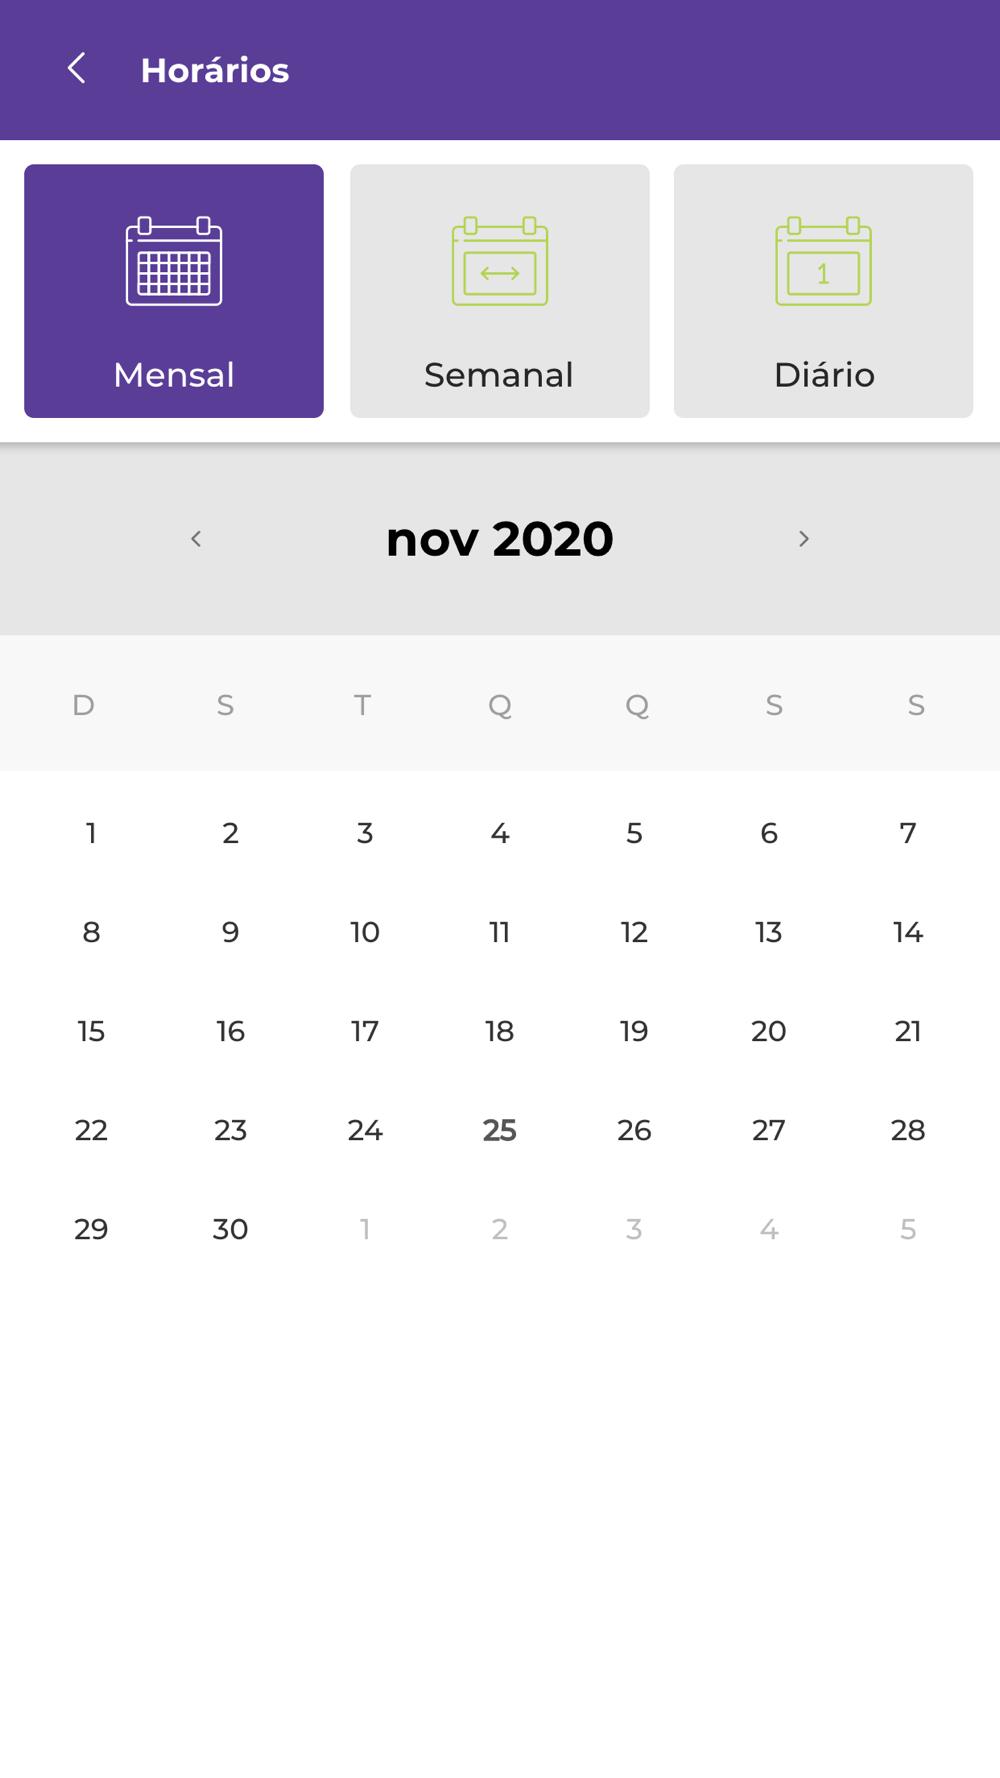Tap day 22 in the calendar
The image size is (1000, 1778).
coord(91,1130)
